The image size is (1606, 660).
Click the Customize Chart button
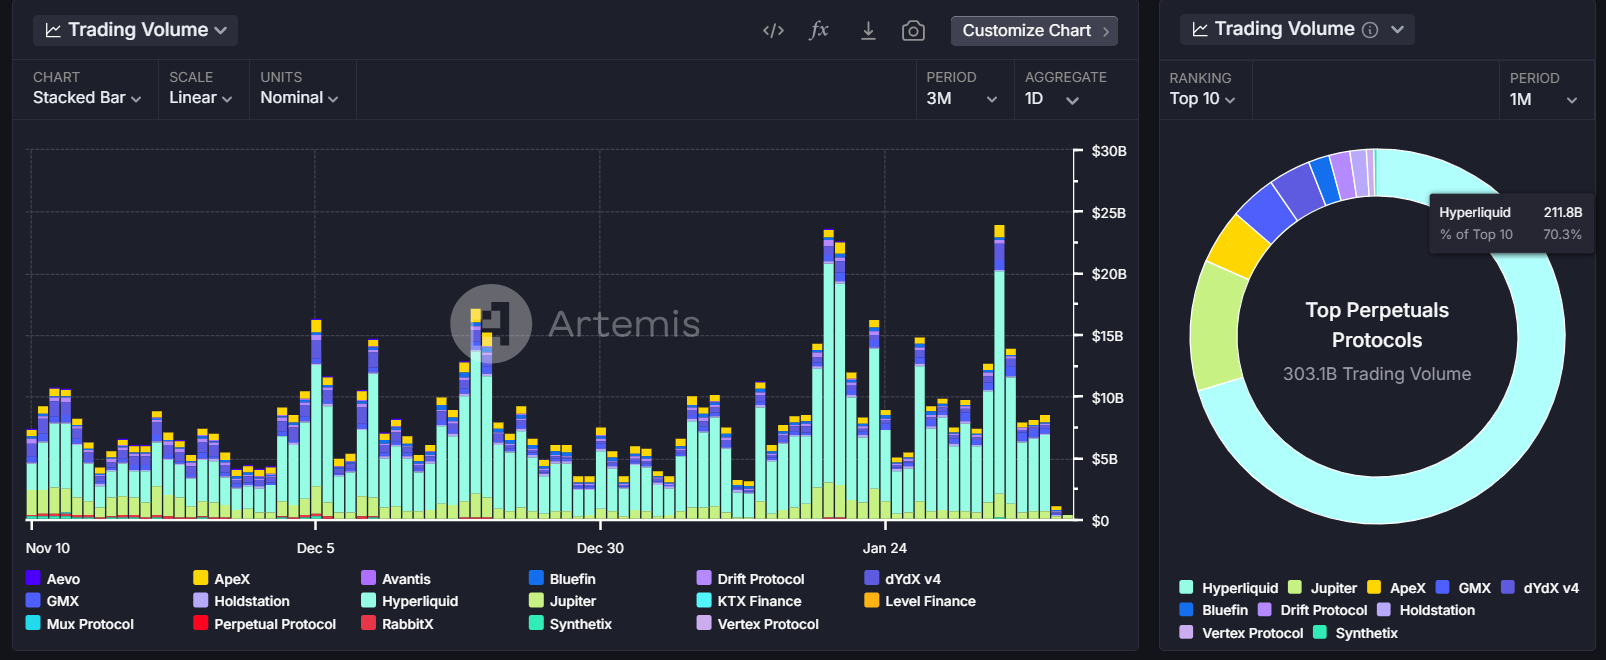point(1034,31)
